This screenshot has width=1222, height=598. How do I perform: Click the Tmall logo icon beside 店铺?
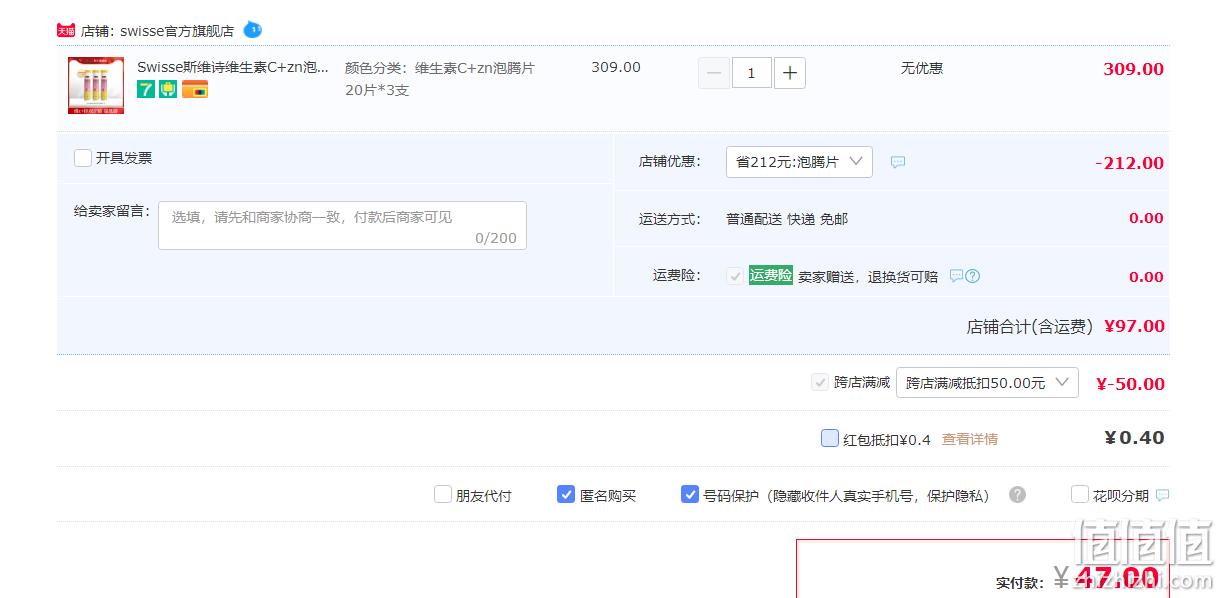tap(66, 30)
